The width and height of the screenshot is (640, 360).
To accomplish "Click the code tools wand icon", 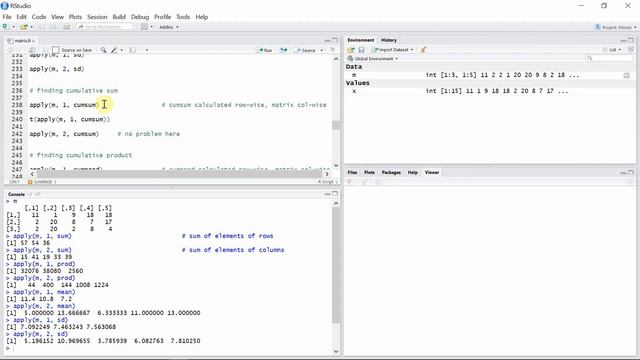I will coord(114,50).
